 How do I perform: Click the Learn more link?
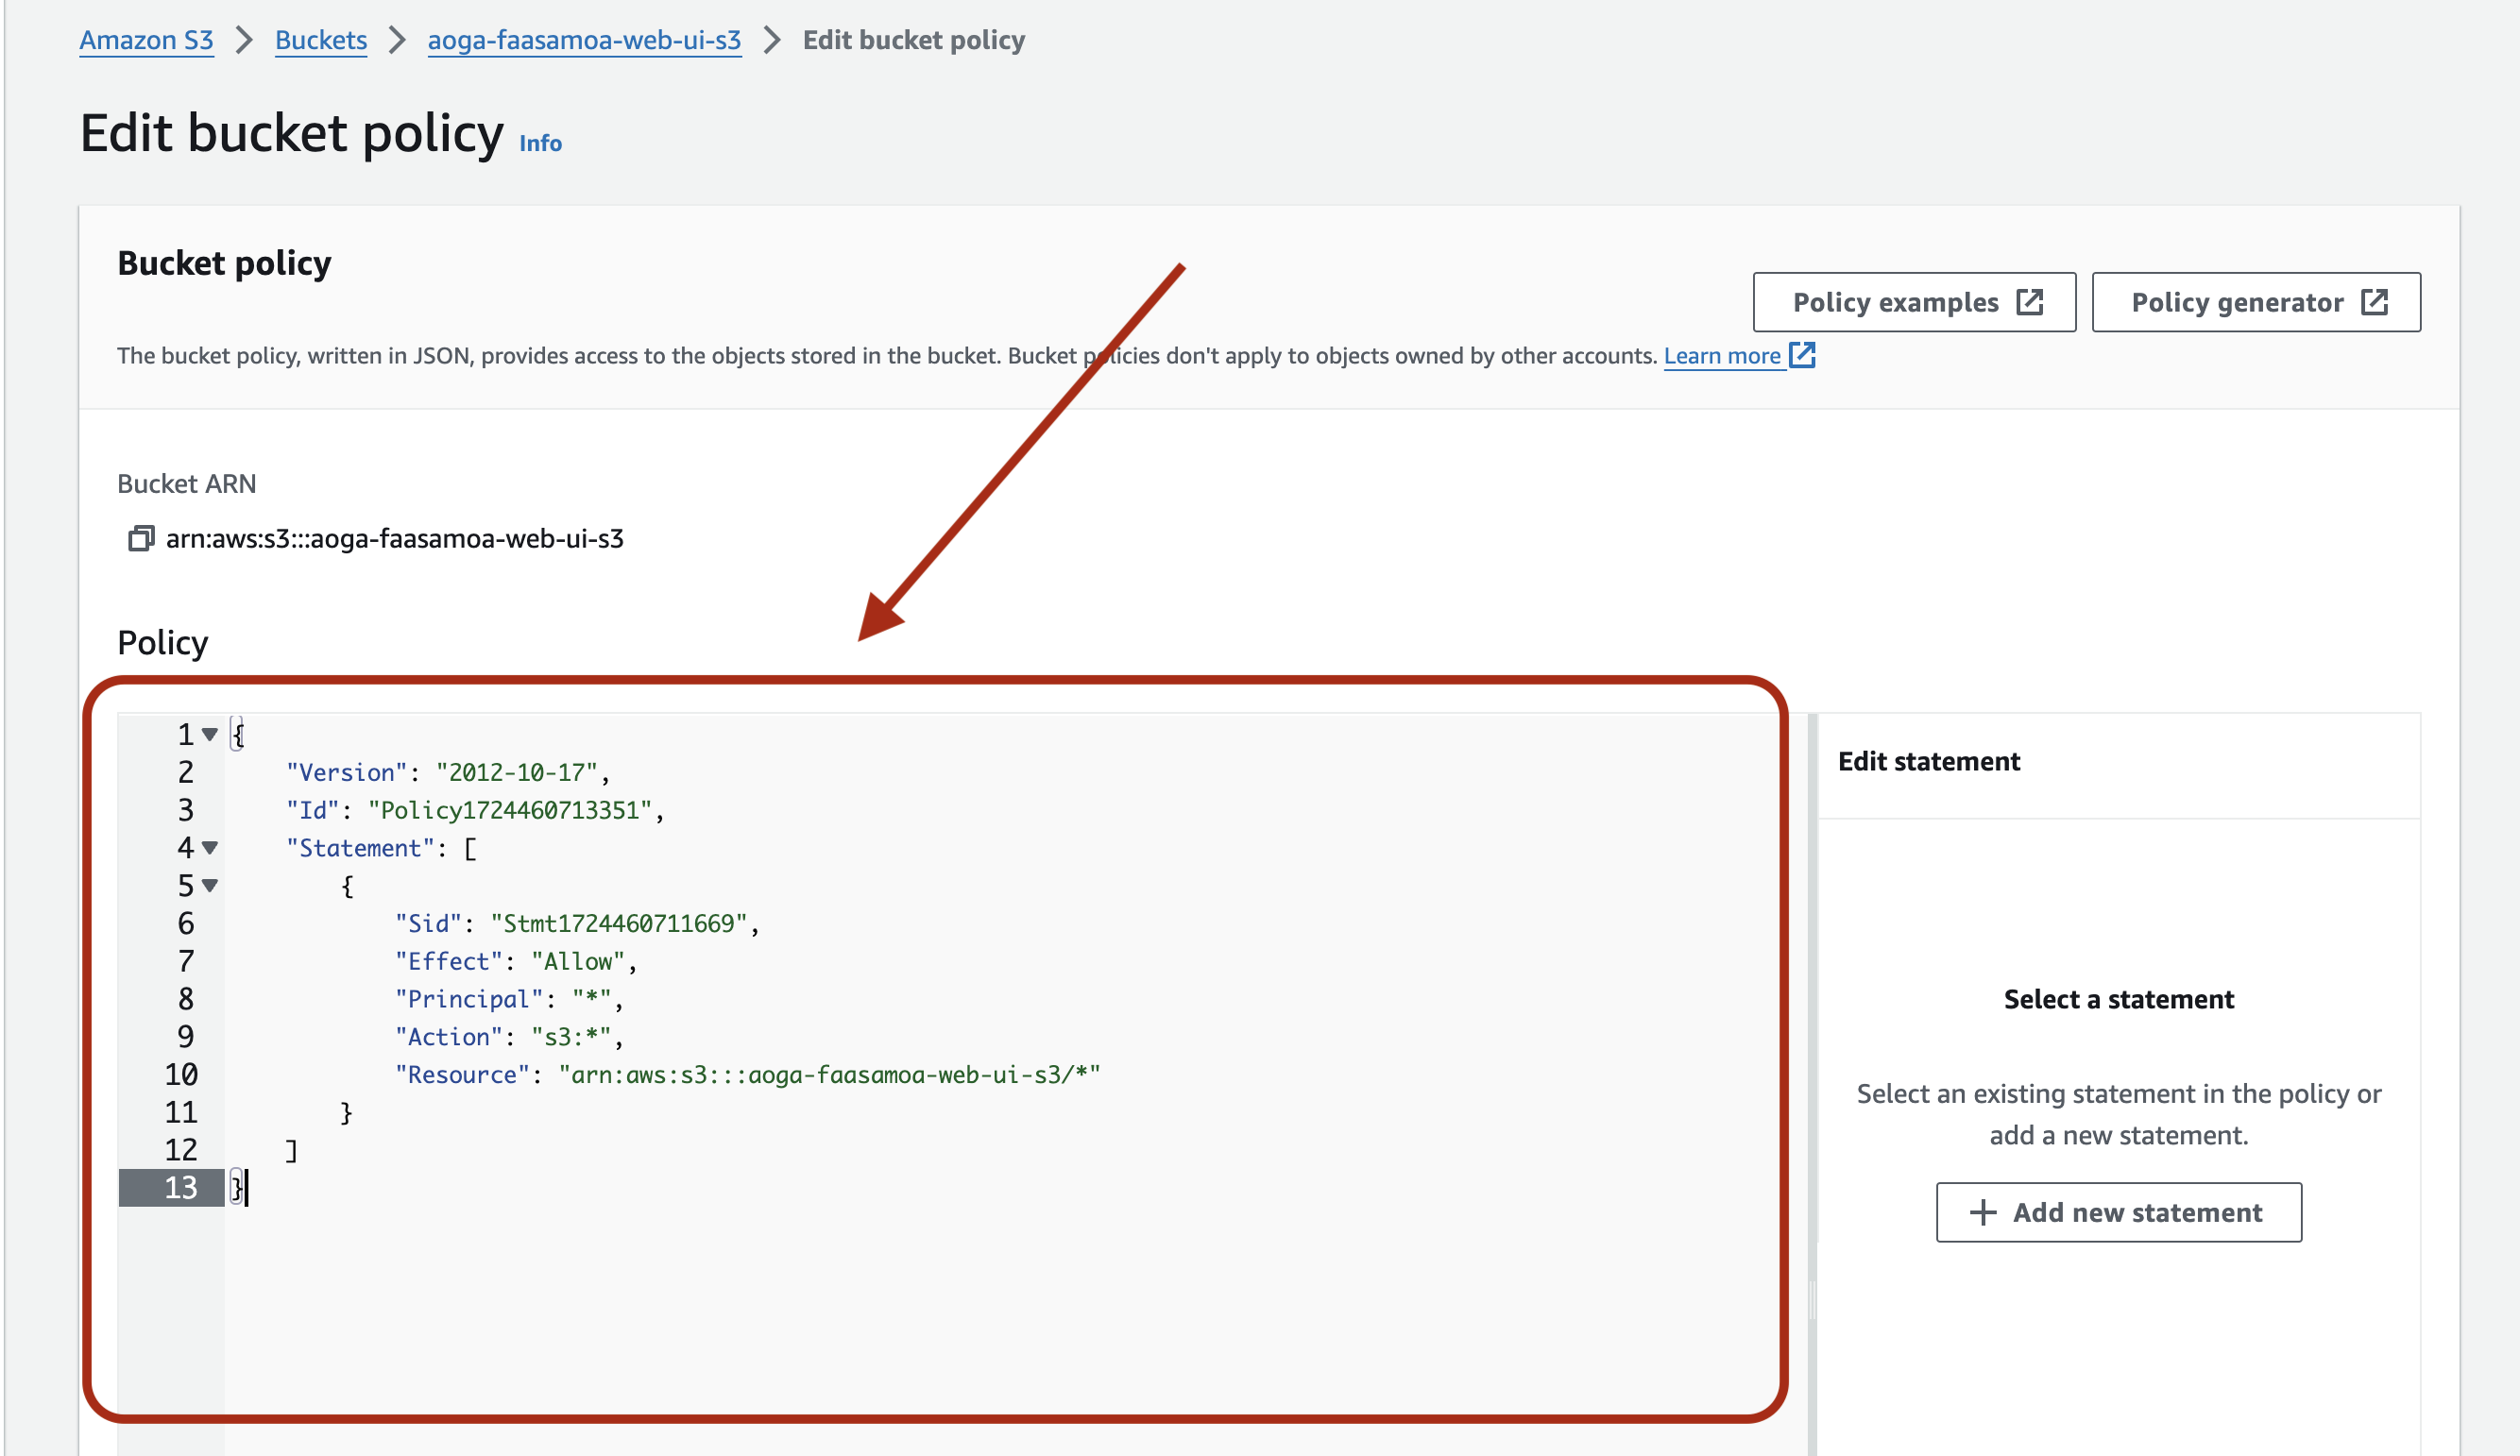(1721, 356)
